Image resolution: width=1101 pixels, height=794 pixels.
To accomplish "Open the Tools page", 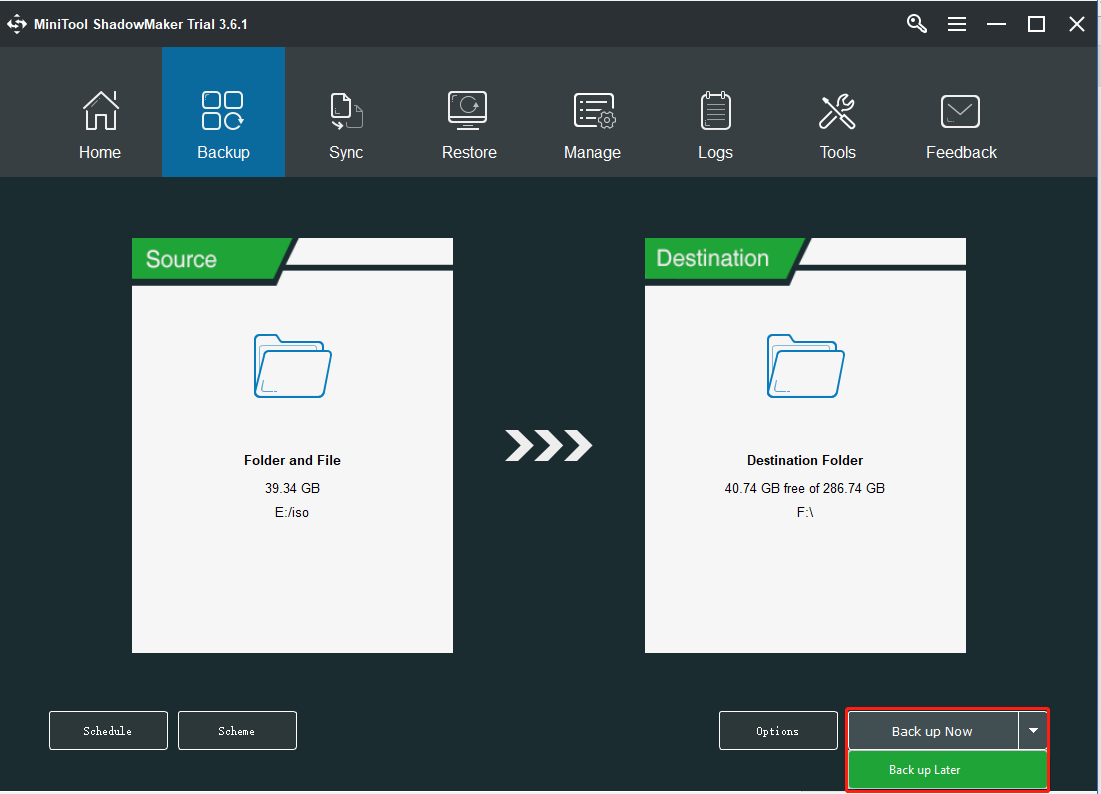I will [837, 111].
